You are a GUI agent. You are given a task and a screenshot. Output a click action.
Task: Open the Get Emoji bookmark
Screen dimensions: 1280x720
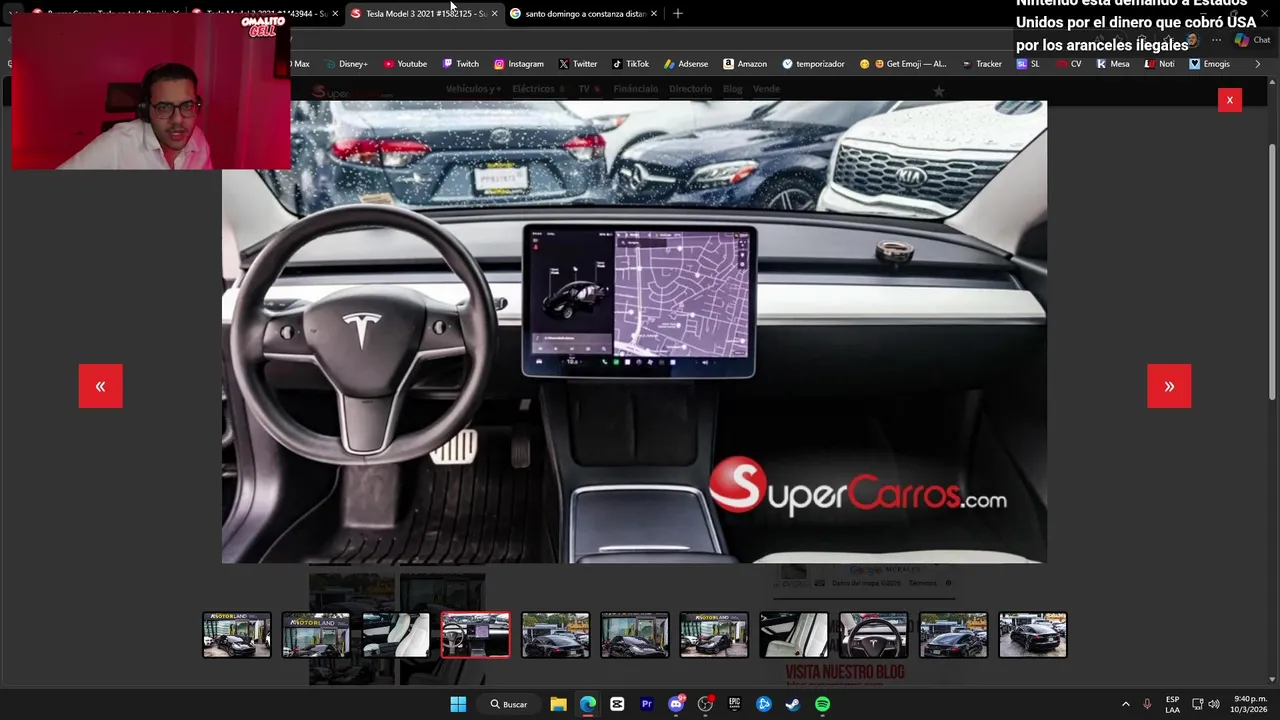coord(903,64)
